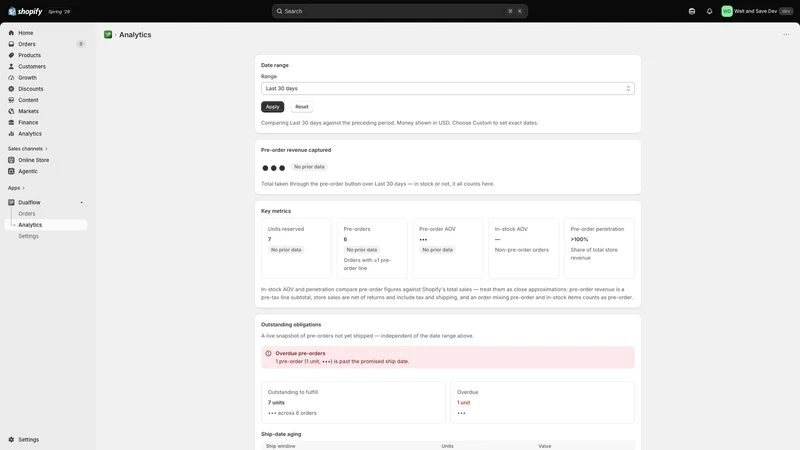Click the Dualflow app icon in breadcrumb
800x450 pixels.
pos(108,35)
